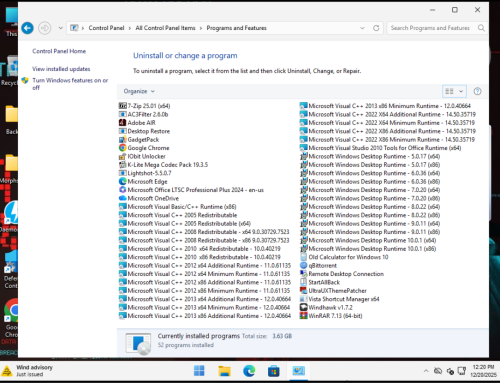Open the Organize dropdown menu
The height and width of the screenshot is (383, 500).
coord(139,91)
